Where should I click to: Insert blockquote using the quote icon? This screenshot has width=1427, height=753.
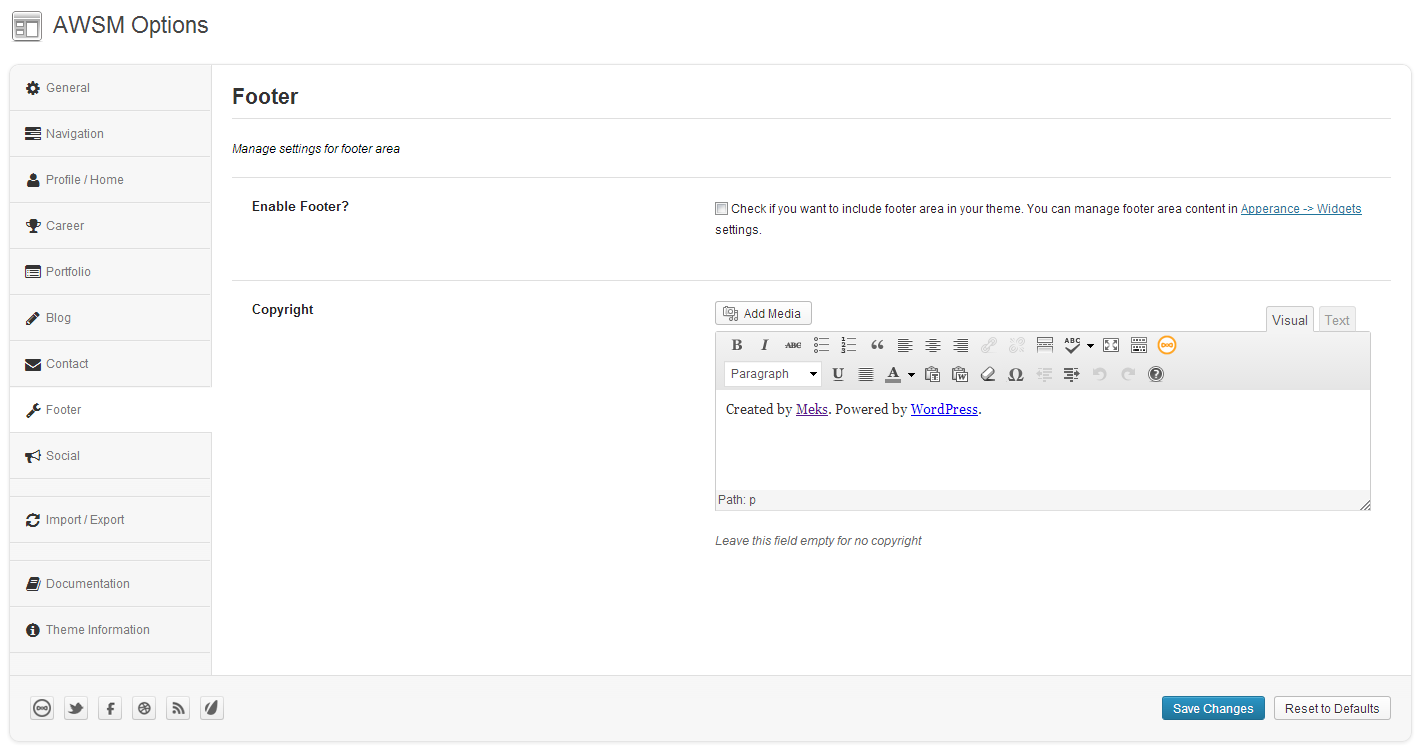point(877,345)
